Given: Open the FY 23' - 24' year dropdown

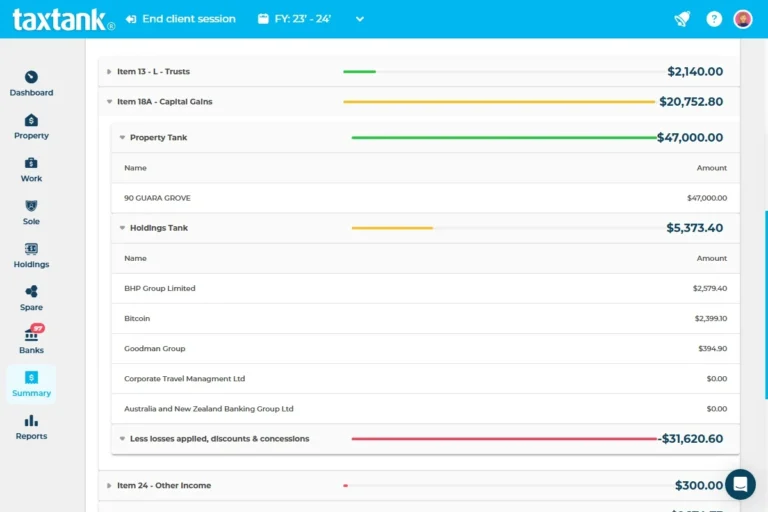Looking at the screenshot, I should 360,19.
